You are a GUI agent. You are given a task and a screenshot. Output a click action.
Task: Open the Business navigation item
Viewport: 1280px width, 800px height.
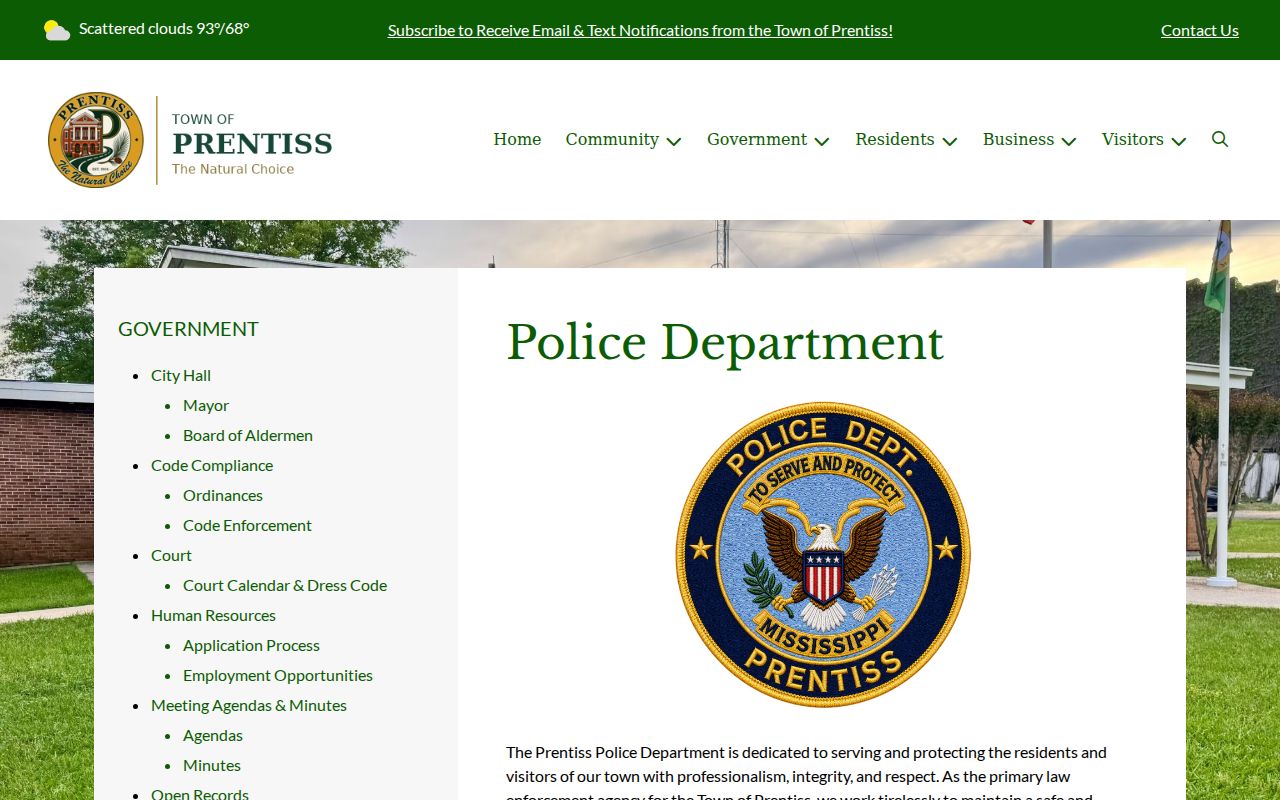tap(1018, 139)
